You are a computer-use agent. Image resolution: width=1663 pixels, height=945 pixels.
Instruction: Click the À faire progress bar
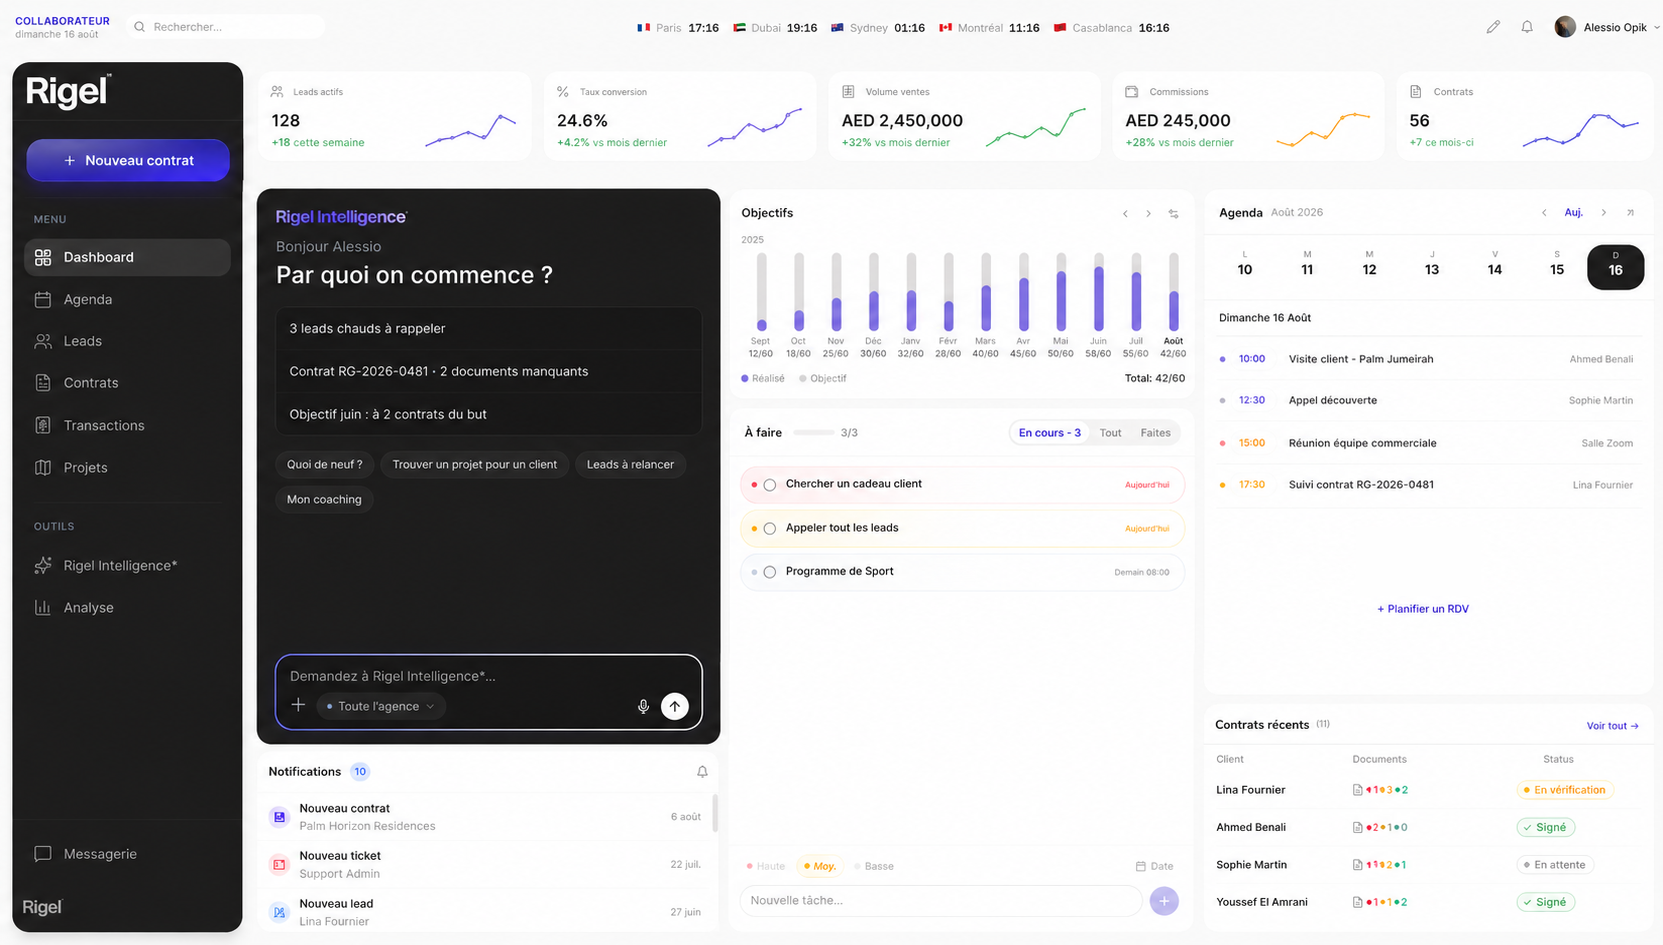(x=813, y=433)
